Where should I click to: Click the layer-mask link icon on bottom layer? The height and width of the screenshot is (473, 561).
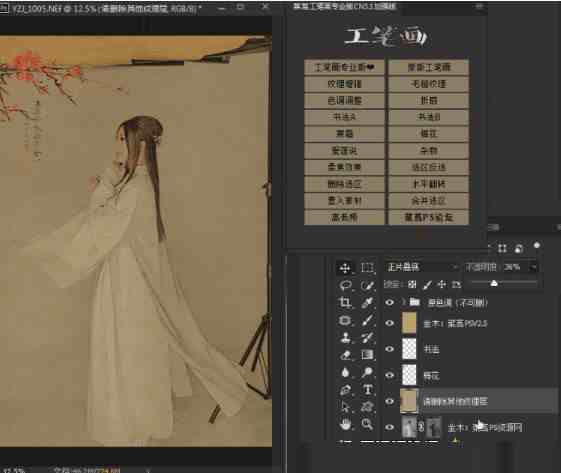[421, 427]
